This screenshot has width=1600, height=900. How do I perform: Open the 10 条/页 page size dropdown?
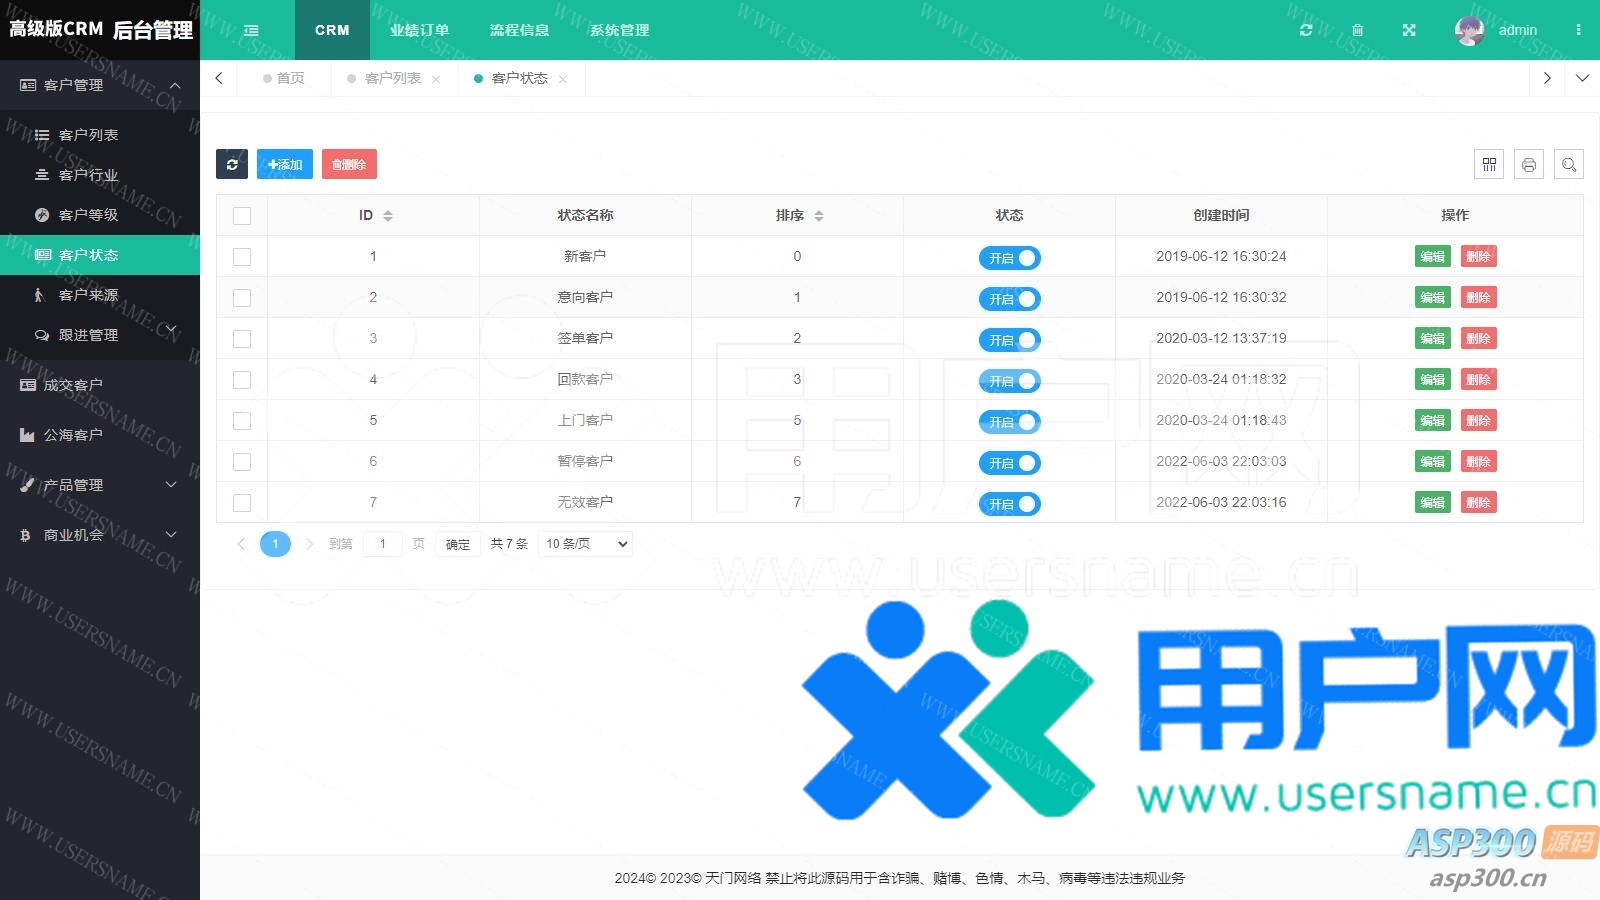586,544
